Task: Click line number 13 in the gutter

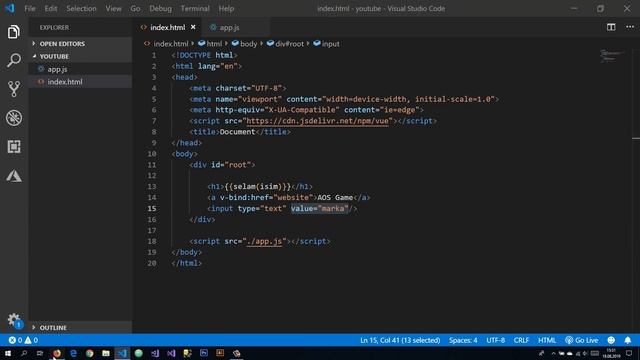Action: pos(152,187)
